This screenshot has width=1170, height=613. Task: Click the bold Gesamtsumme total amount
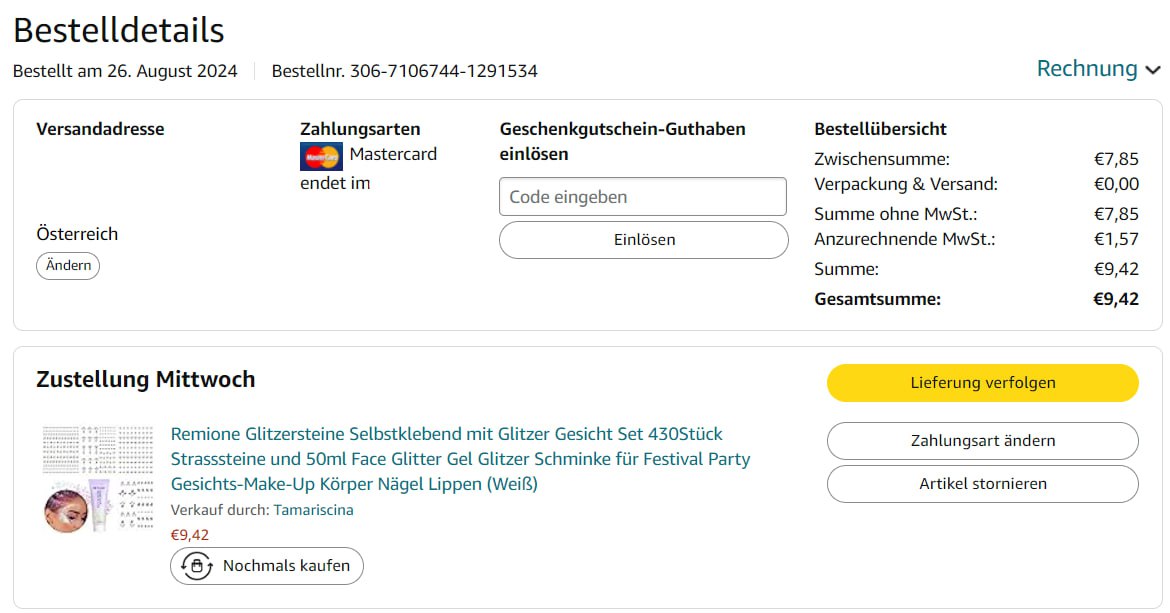pyautogui.click(x=1116, y=299)
